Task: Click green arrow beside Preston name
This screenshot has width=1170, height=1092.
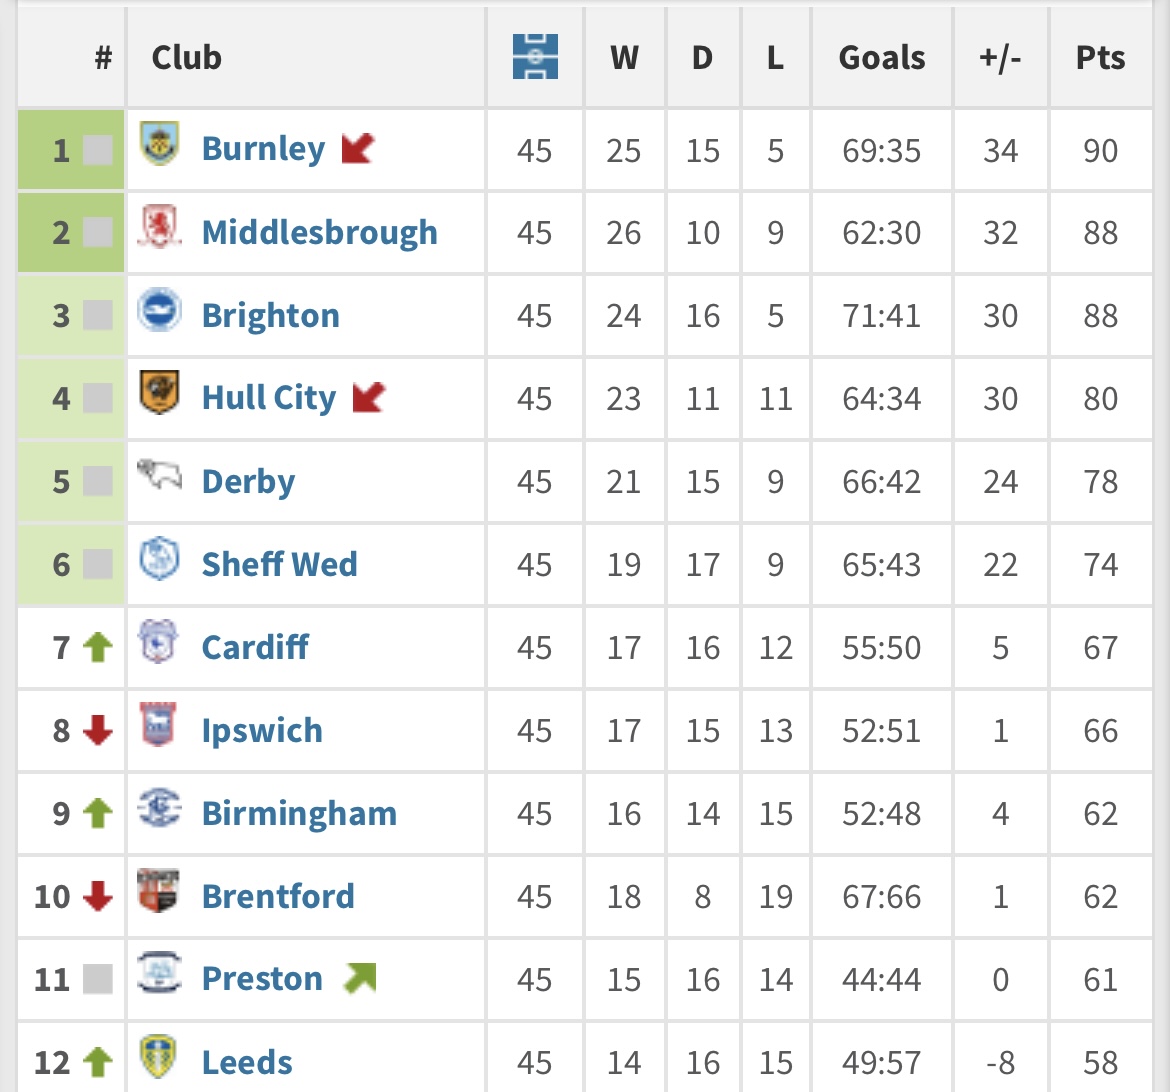Action: pos(360,977)
